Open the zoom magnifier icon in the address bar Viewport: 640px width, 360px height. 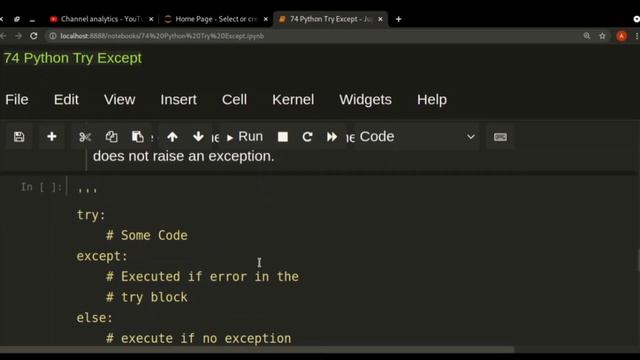click(587, 36)
